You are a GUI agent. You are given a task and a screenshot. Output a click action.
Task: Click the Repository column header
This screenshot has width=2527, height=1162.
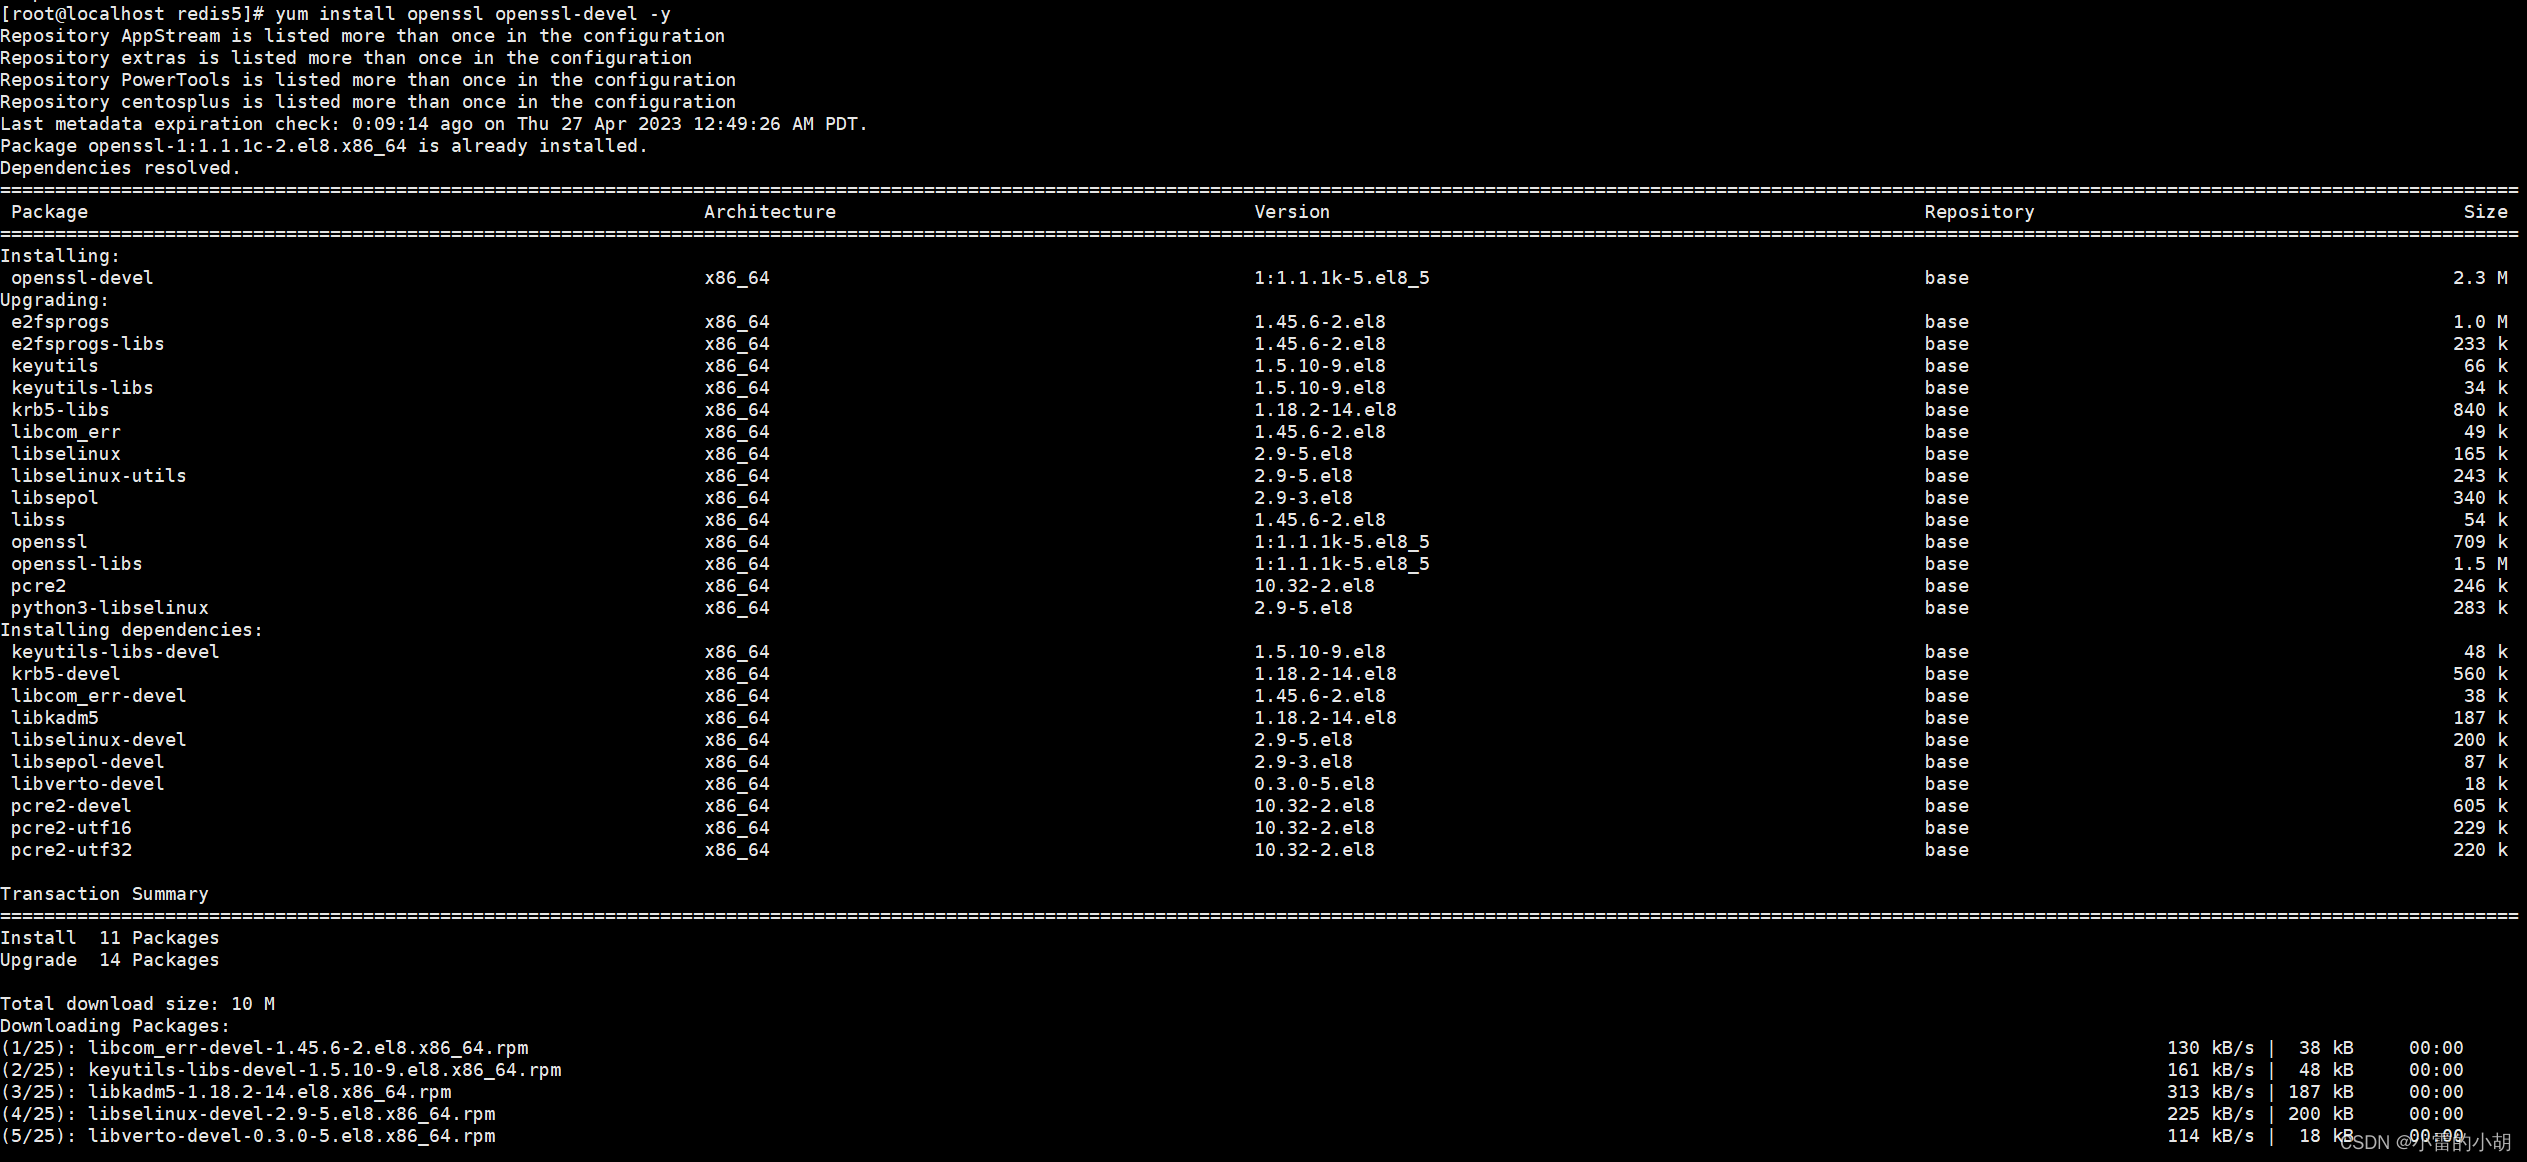point(1977,211)
